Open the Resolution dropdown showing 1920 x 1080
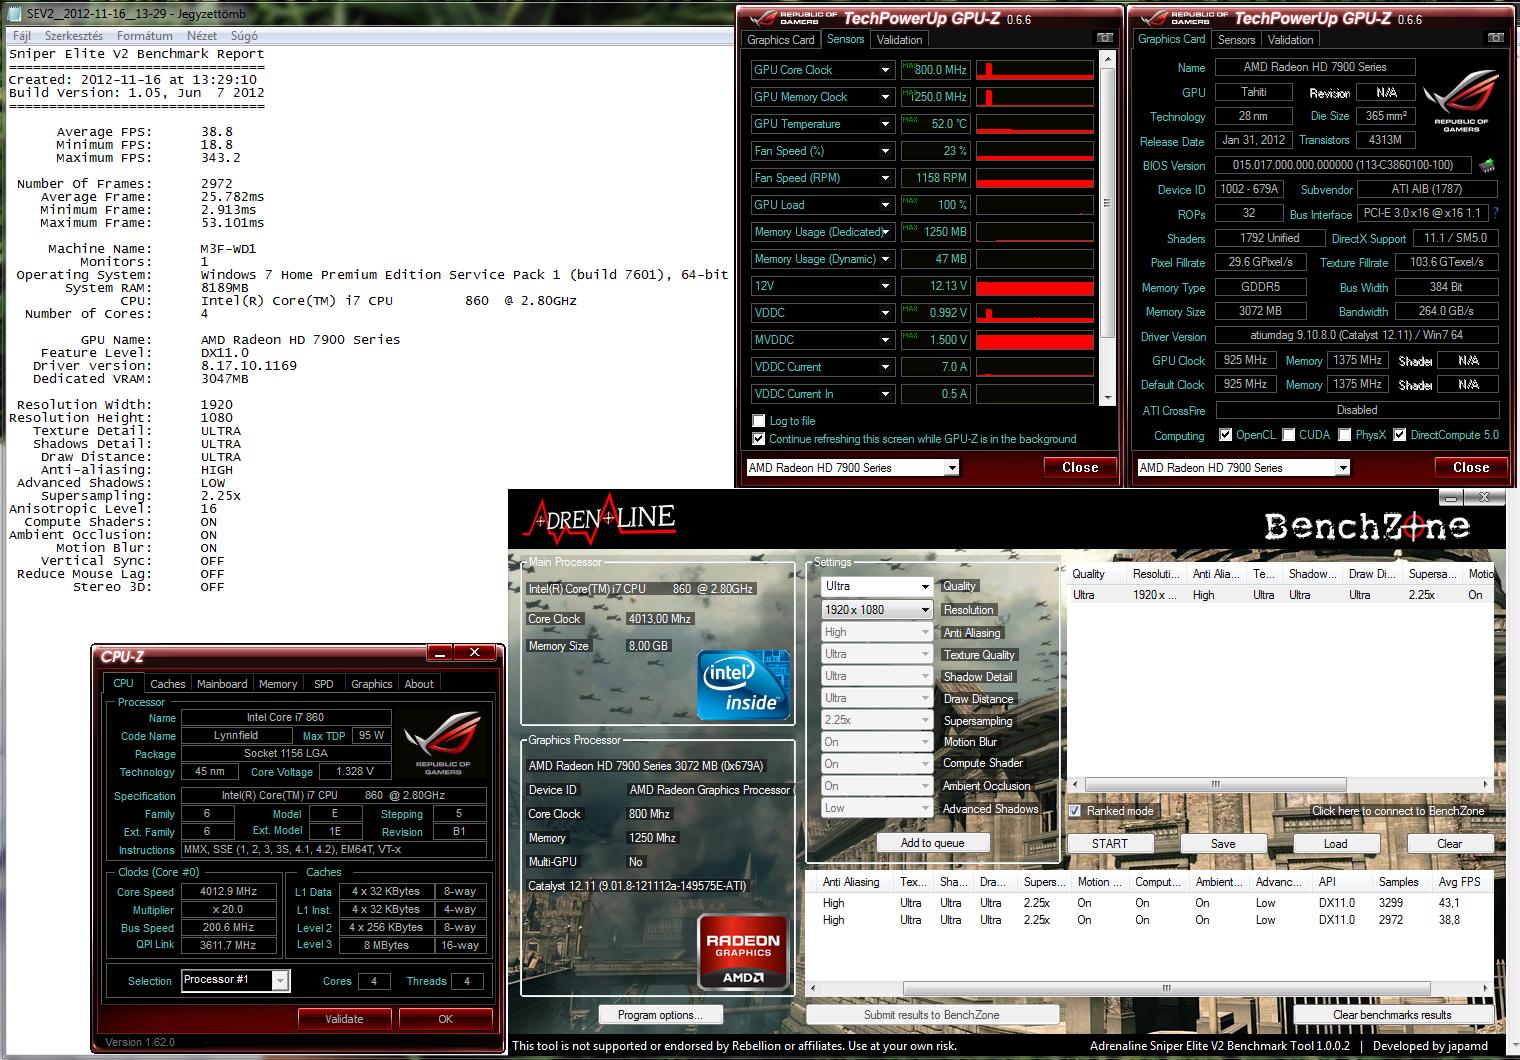The width and height of the screenshot is (1520, 1060). click(x=877, y=610)
